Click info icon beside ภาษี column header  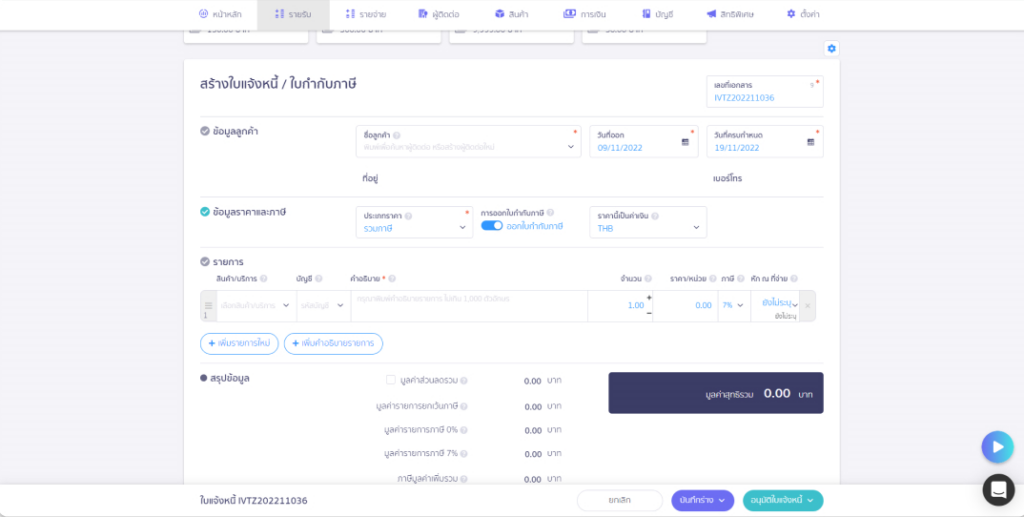741,279
